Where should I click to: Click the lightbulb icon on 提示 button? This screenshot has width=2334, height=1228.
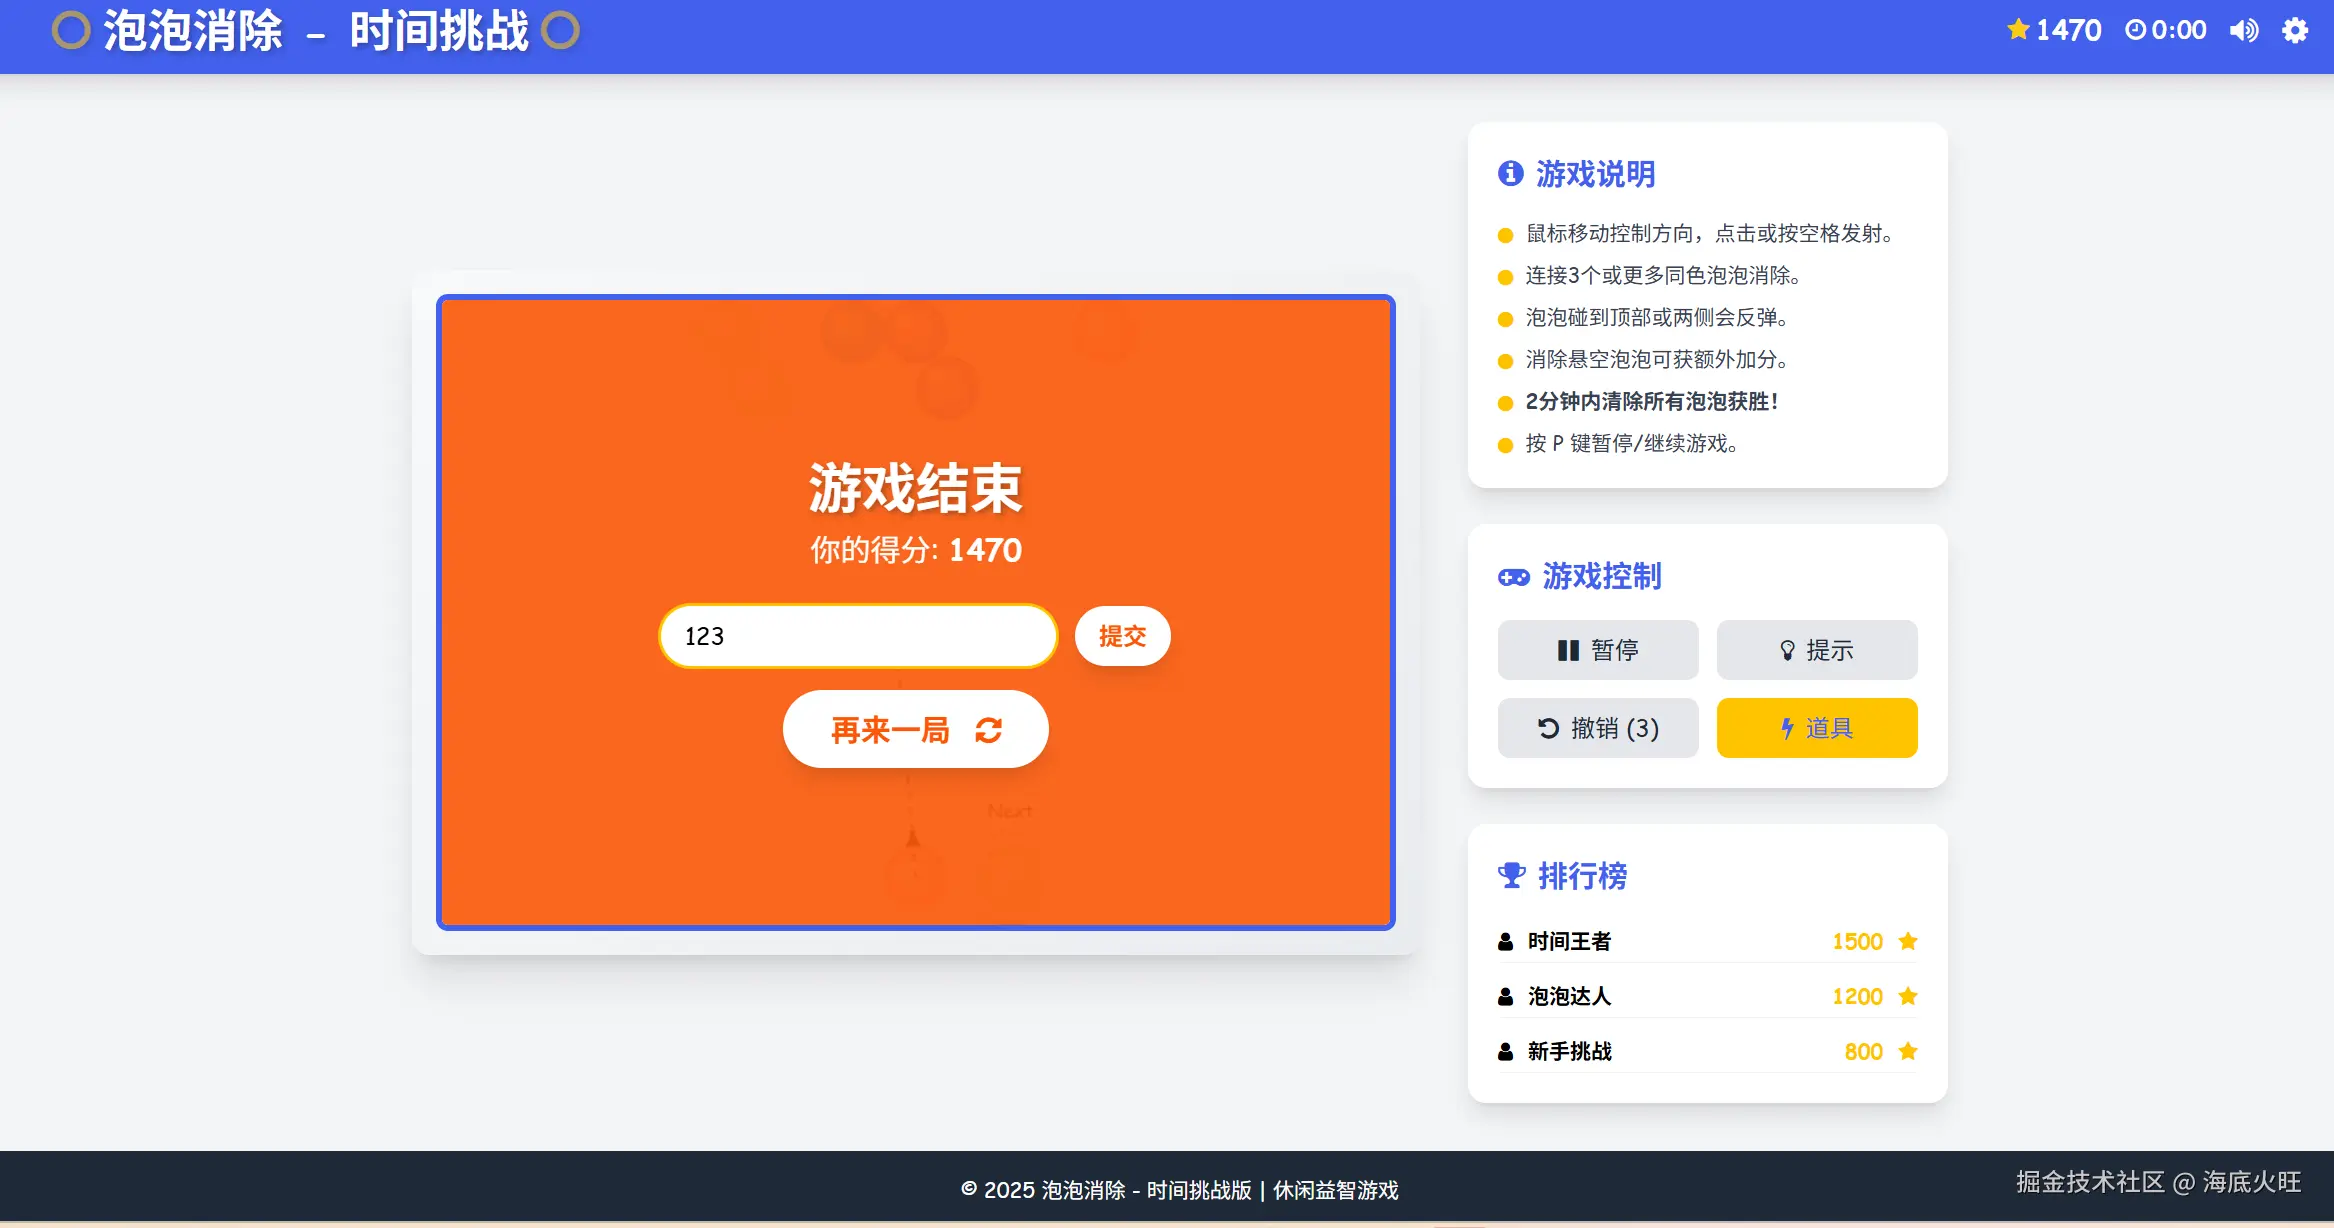point(1789,650)
